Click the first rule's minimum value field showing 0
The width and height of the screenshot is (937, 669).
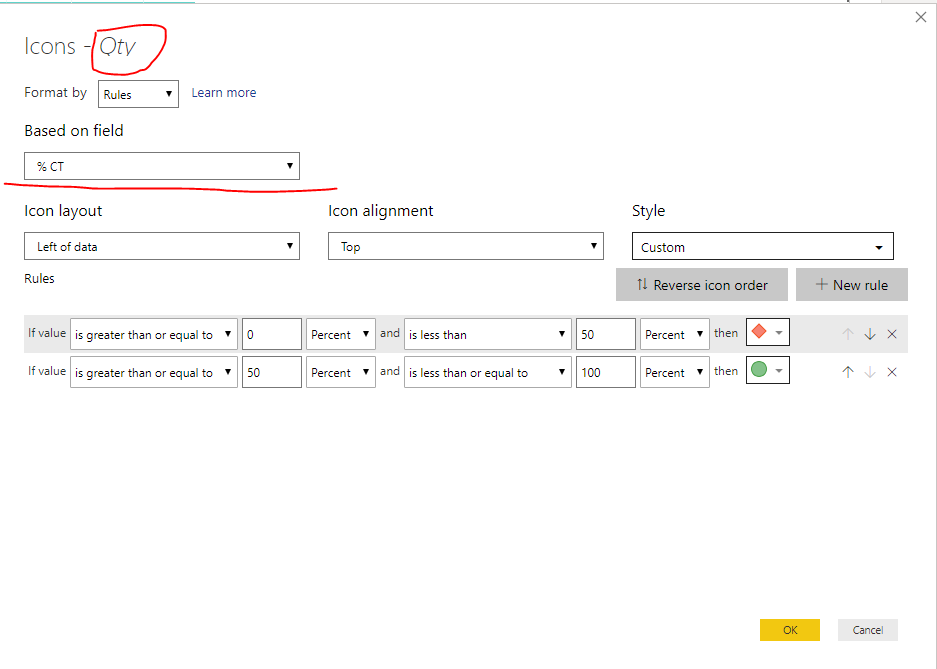click(272, 334)
